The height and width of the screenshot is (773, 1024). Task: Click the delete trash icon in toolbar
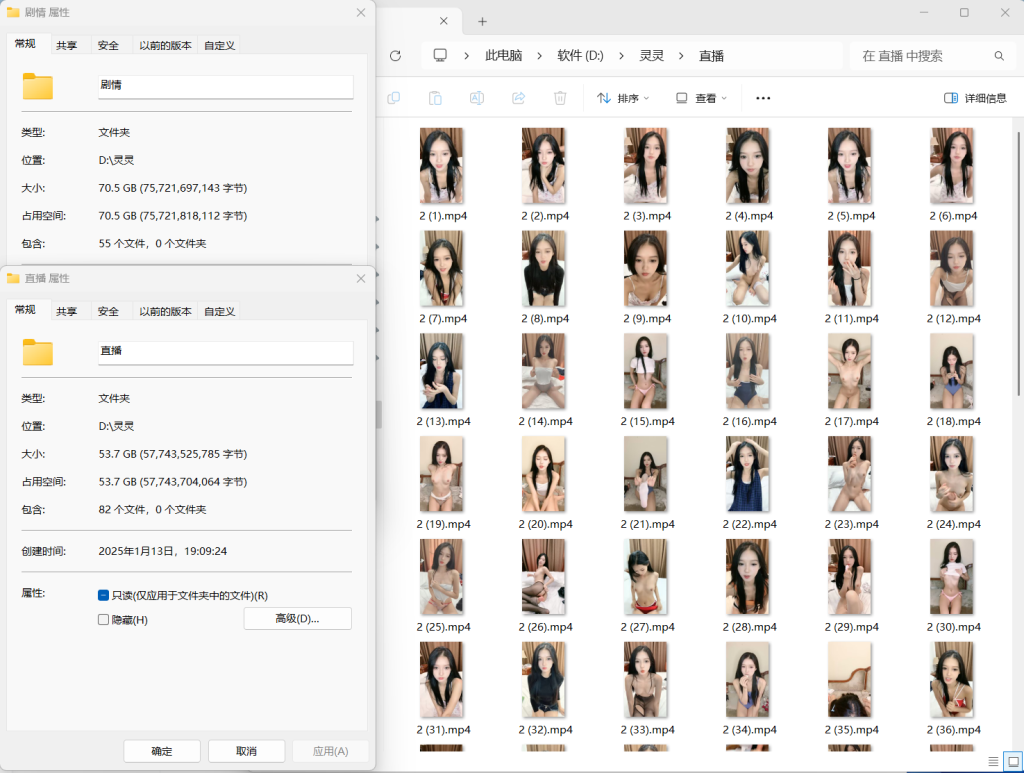coord(560,98)
